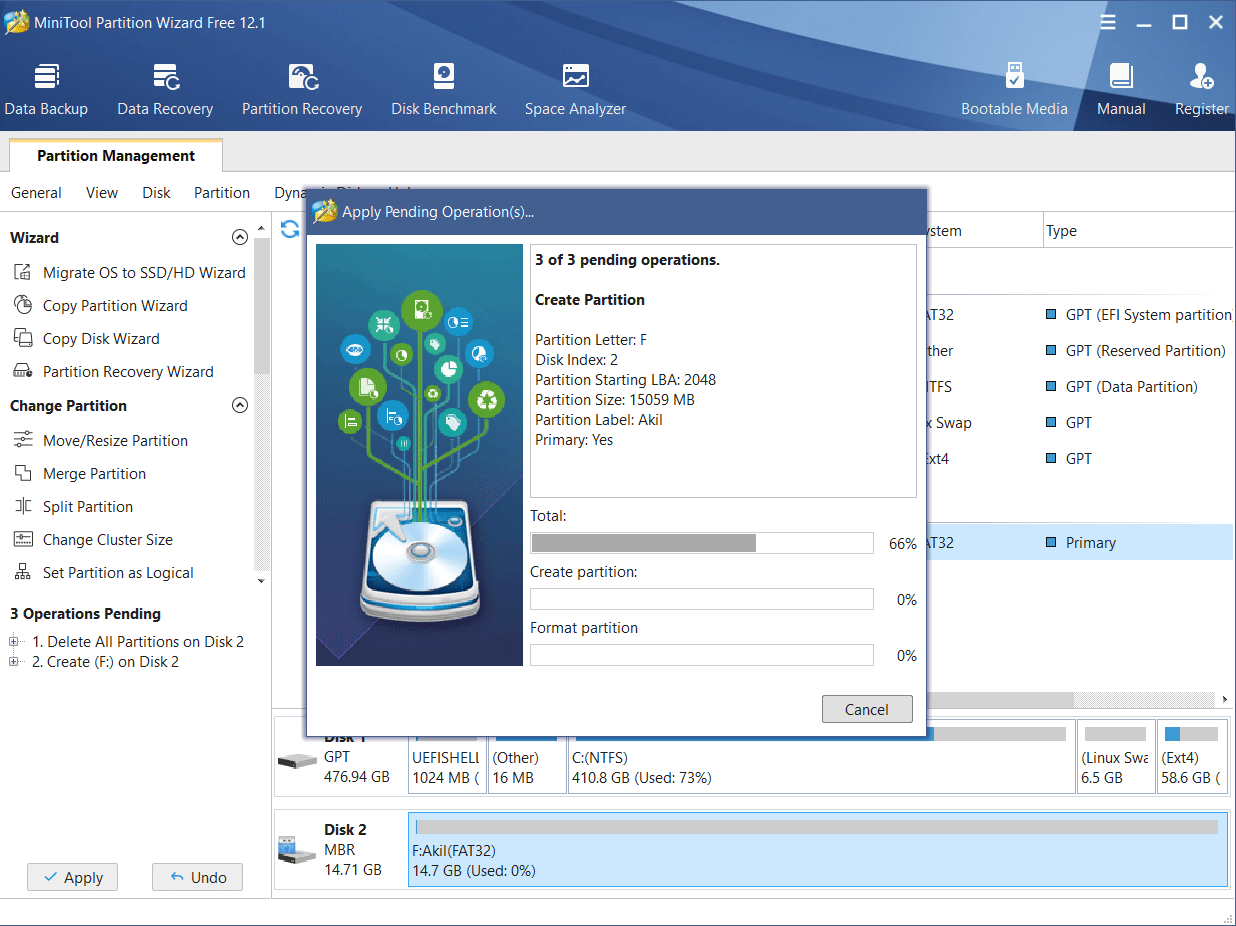Collapse the Change Partition section
1236x926 pixels.
coord(239,406)
